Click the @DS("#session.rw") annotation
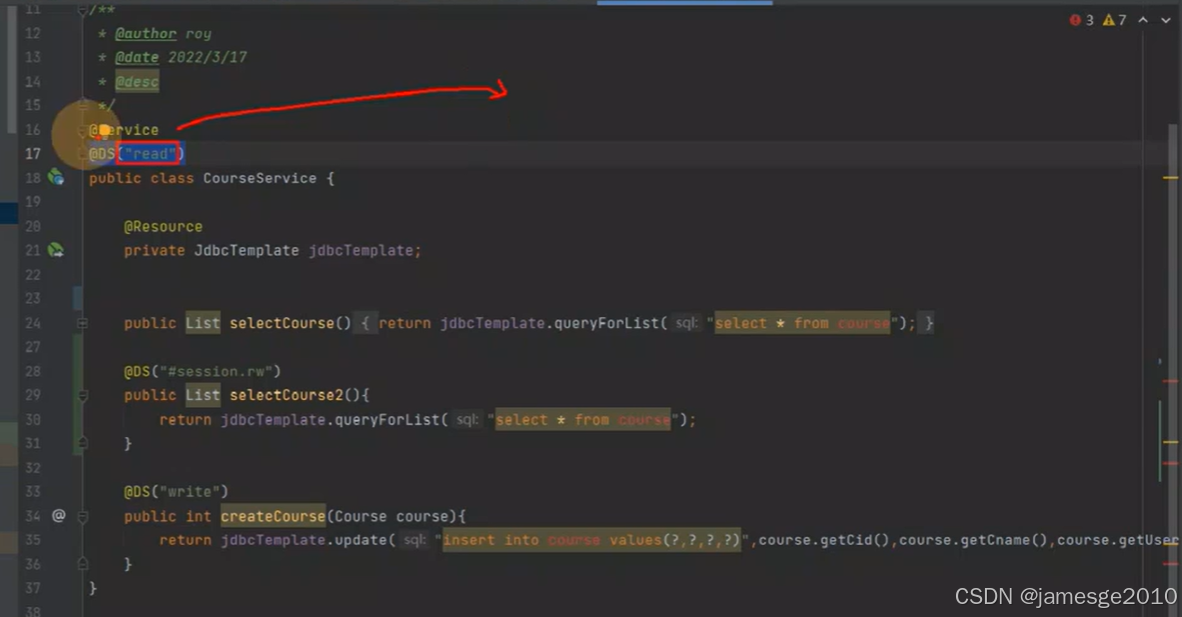Screen dimensions: 1182x617 point(202,371)
